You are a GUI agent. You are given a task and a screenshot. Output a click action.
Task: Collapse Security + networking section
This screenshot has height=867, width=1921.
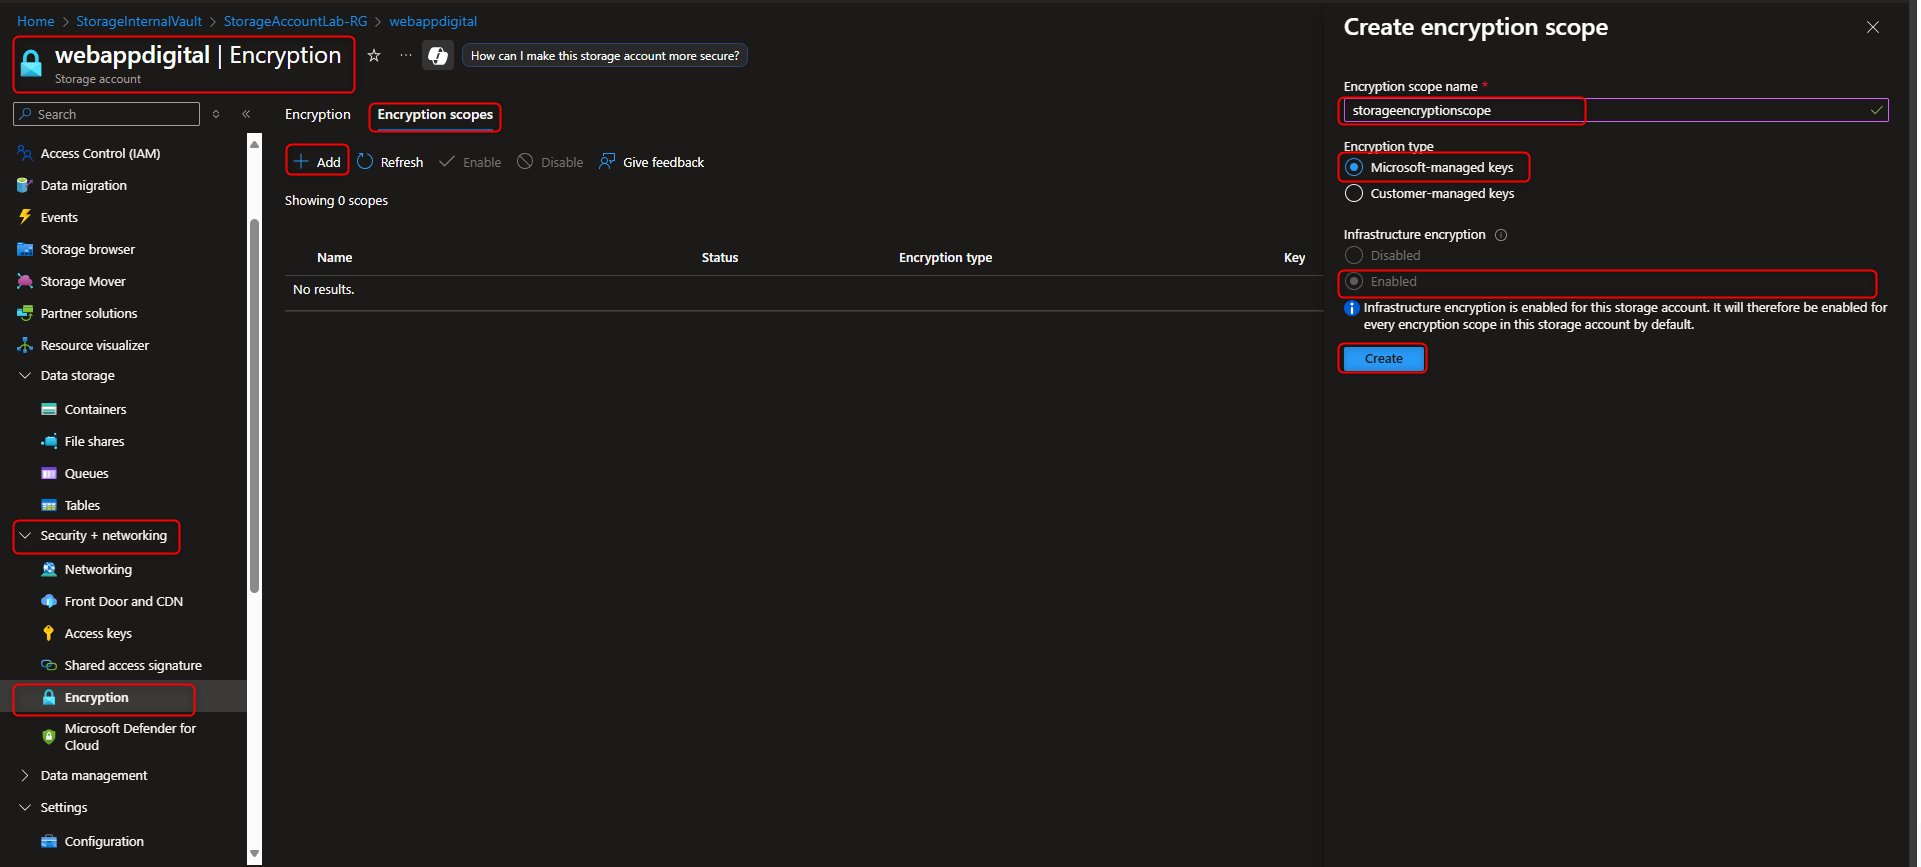[x=25, y=536]
